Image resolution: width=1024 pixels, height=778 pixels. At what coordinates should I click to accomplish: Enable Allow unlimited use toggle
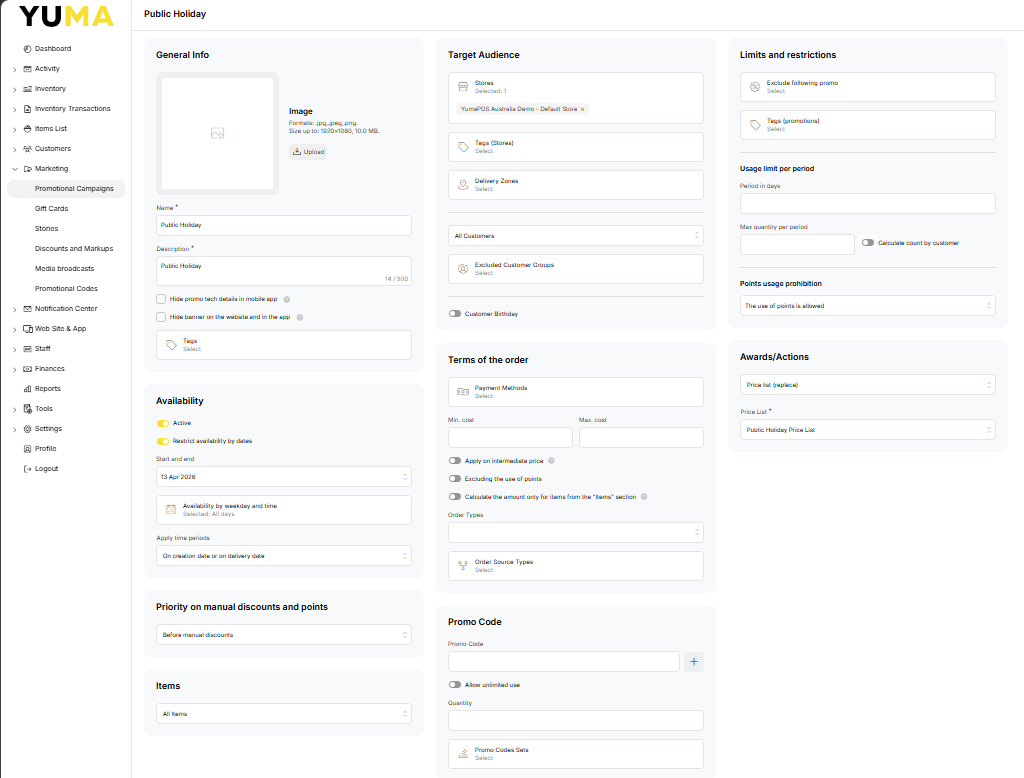coord(455,685)
